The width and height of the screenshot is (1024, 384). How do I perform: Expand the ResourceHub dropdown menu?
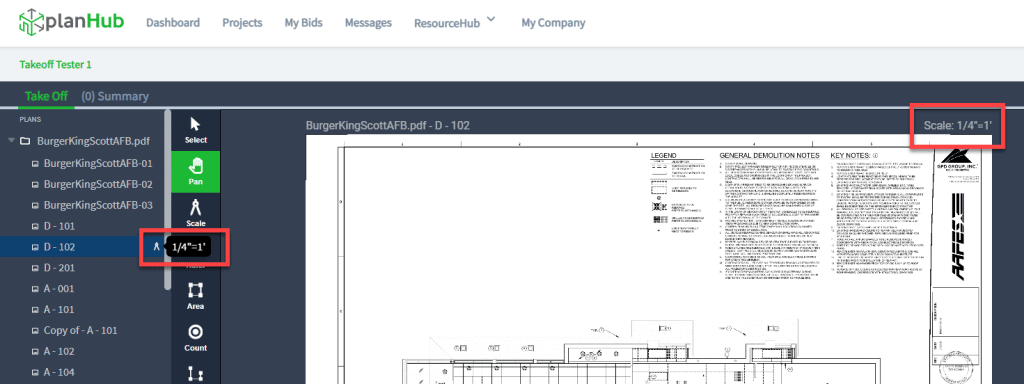click(455, 23)
